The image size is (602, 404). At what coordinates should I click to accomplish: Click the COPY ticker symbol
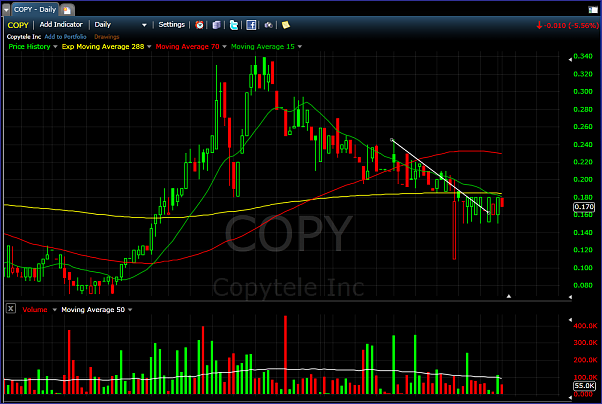coord(18,25)
